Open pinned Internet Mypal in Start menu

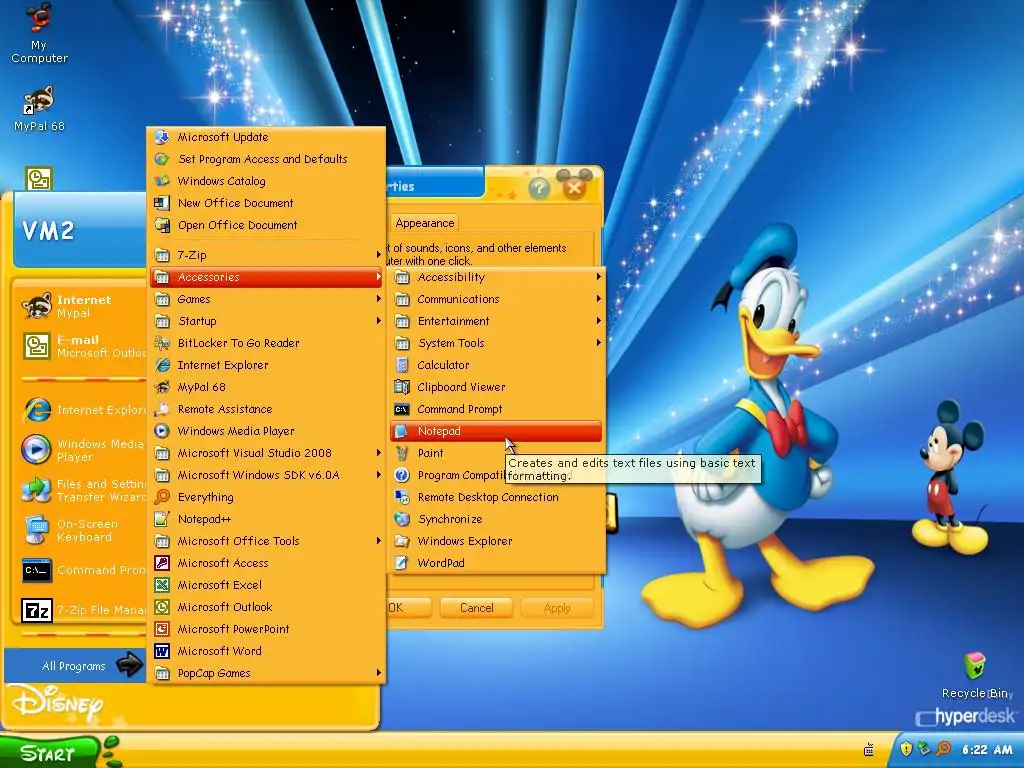(x=82, y=306)
